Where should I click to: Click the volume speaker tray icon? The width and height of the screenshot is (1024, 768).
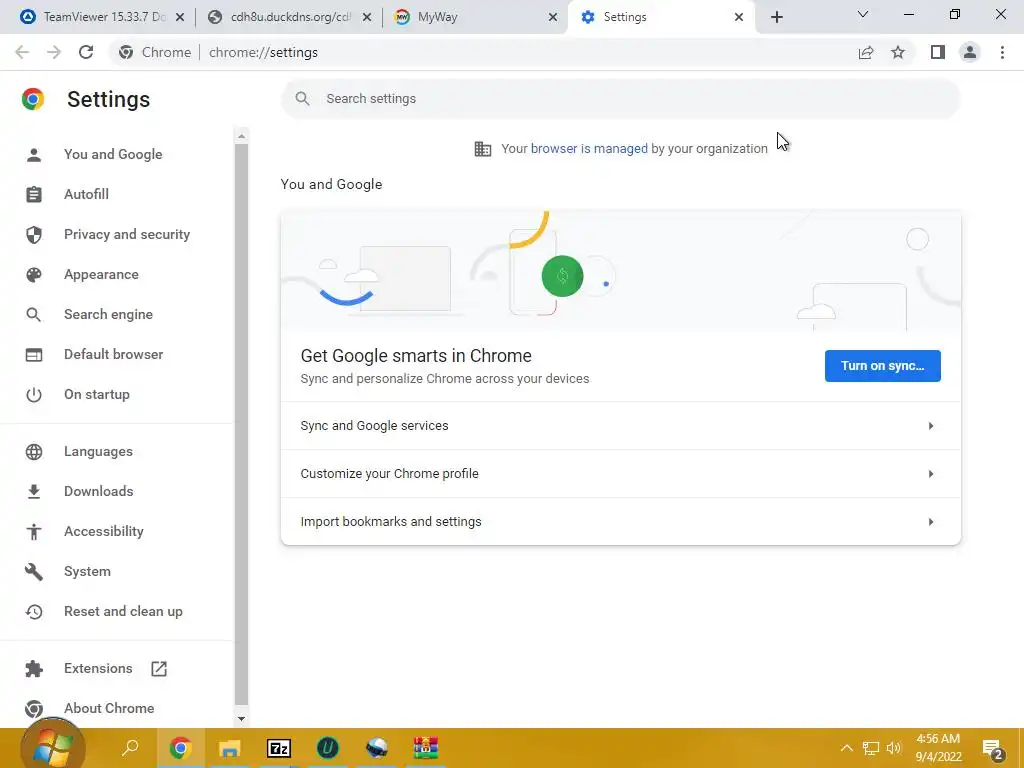894,748
